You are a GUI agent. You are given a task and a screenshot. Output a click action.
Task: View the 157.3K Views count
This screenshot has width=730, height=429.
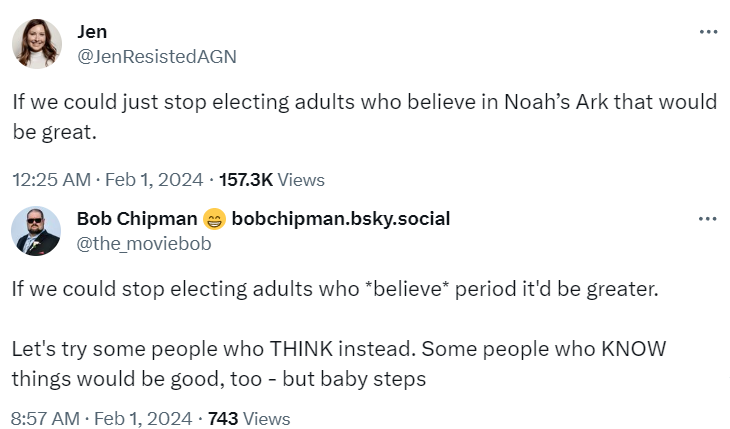click(271, 180)
